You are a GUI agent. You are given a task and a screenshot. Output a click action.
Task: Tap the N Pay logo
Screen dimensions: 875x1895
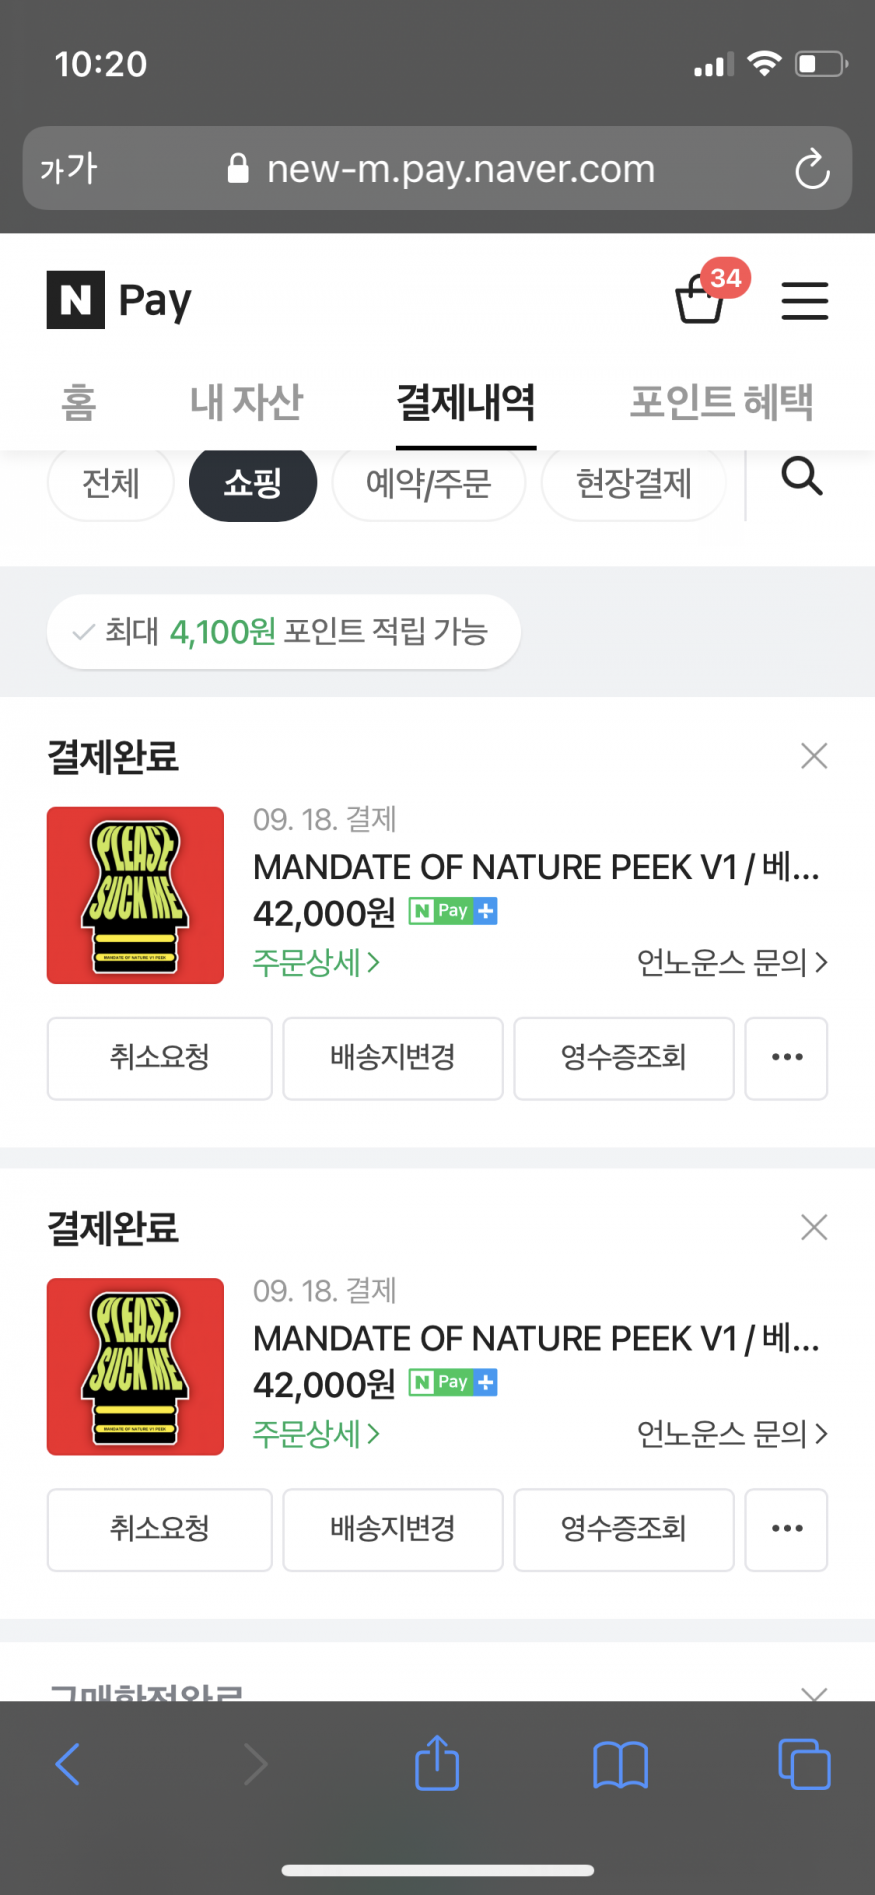(119, 300)
